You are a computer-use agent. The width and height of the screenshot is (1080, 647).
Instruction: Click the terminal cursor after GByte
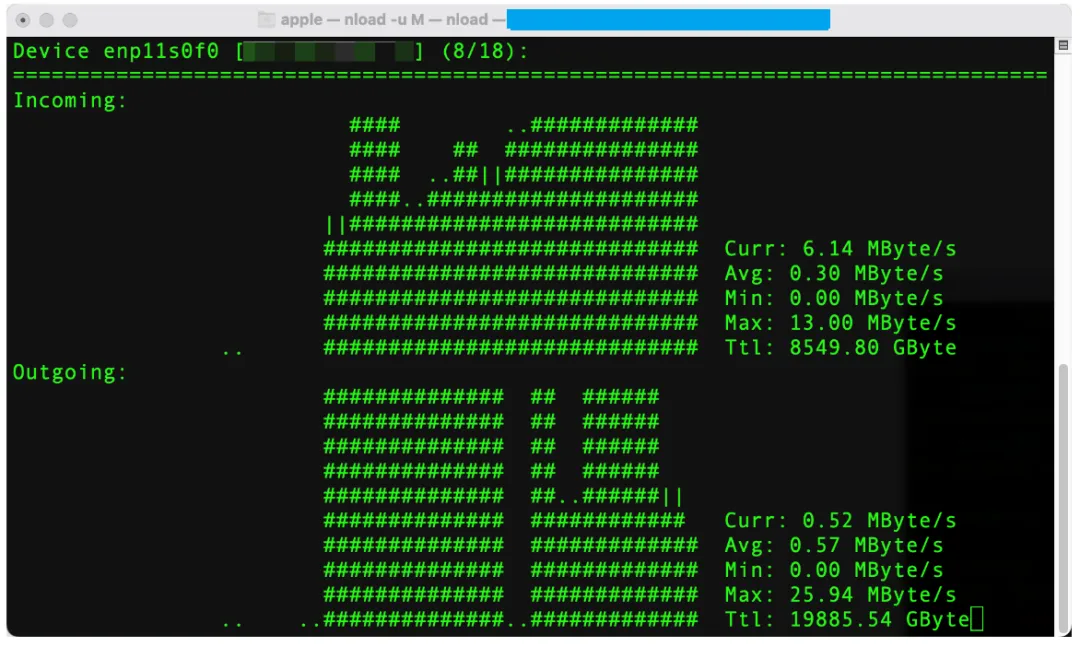(977, 619)
